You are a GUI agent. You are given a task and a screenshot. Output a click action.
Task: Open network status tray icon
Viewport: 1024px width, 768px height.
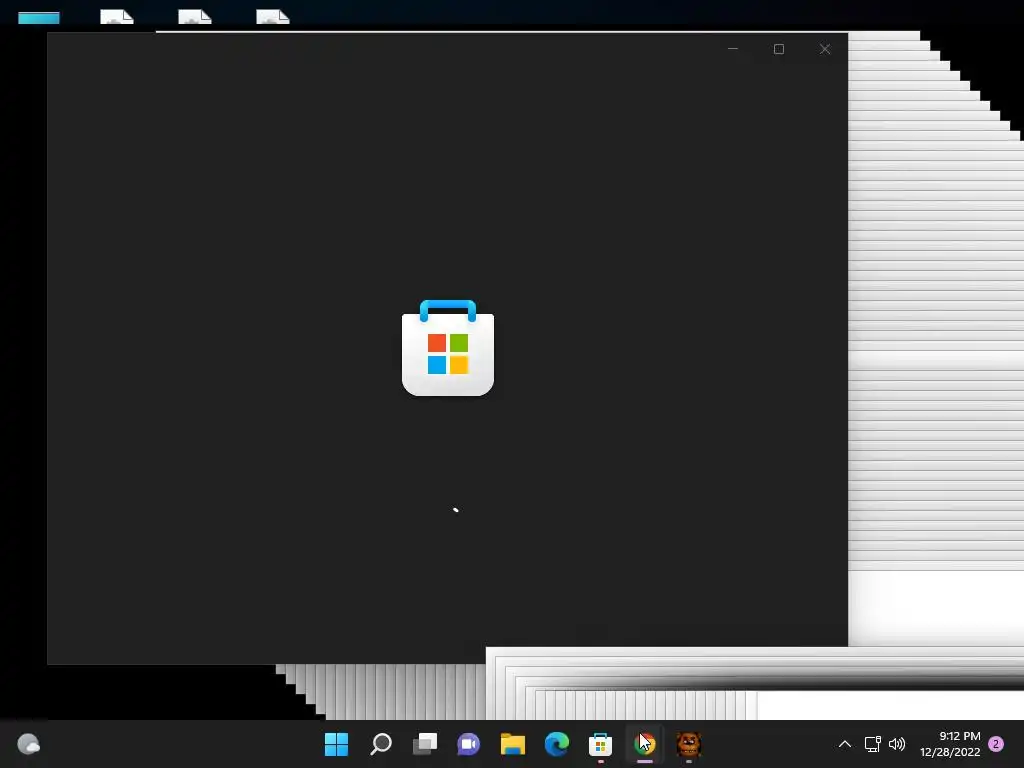(x=872, y=744)
